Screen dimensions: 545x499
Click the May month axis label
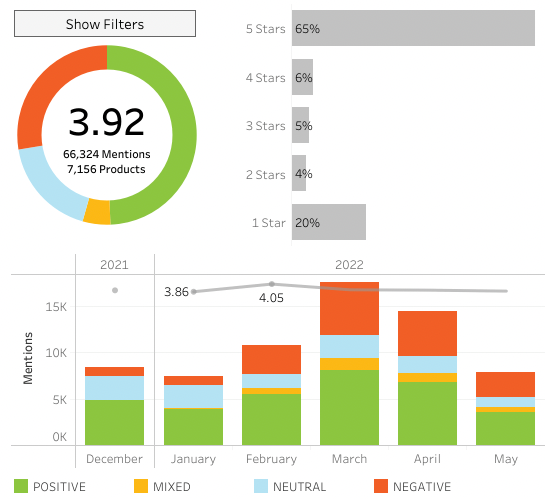click(x=506, y=459)
